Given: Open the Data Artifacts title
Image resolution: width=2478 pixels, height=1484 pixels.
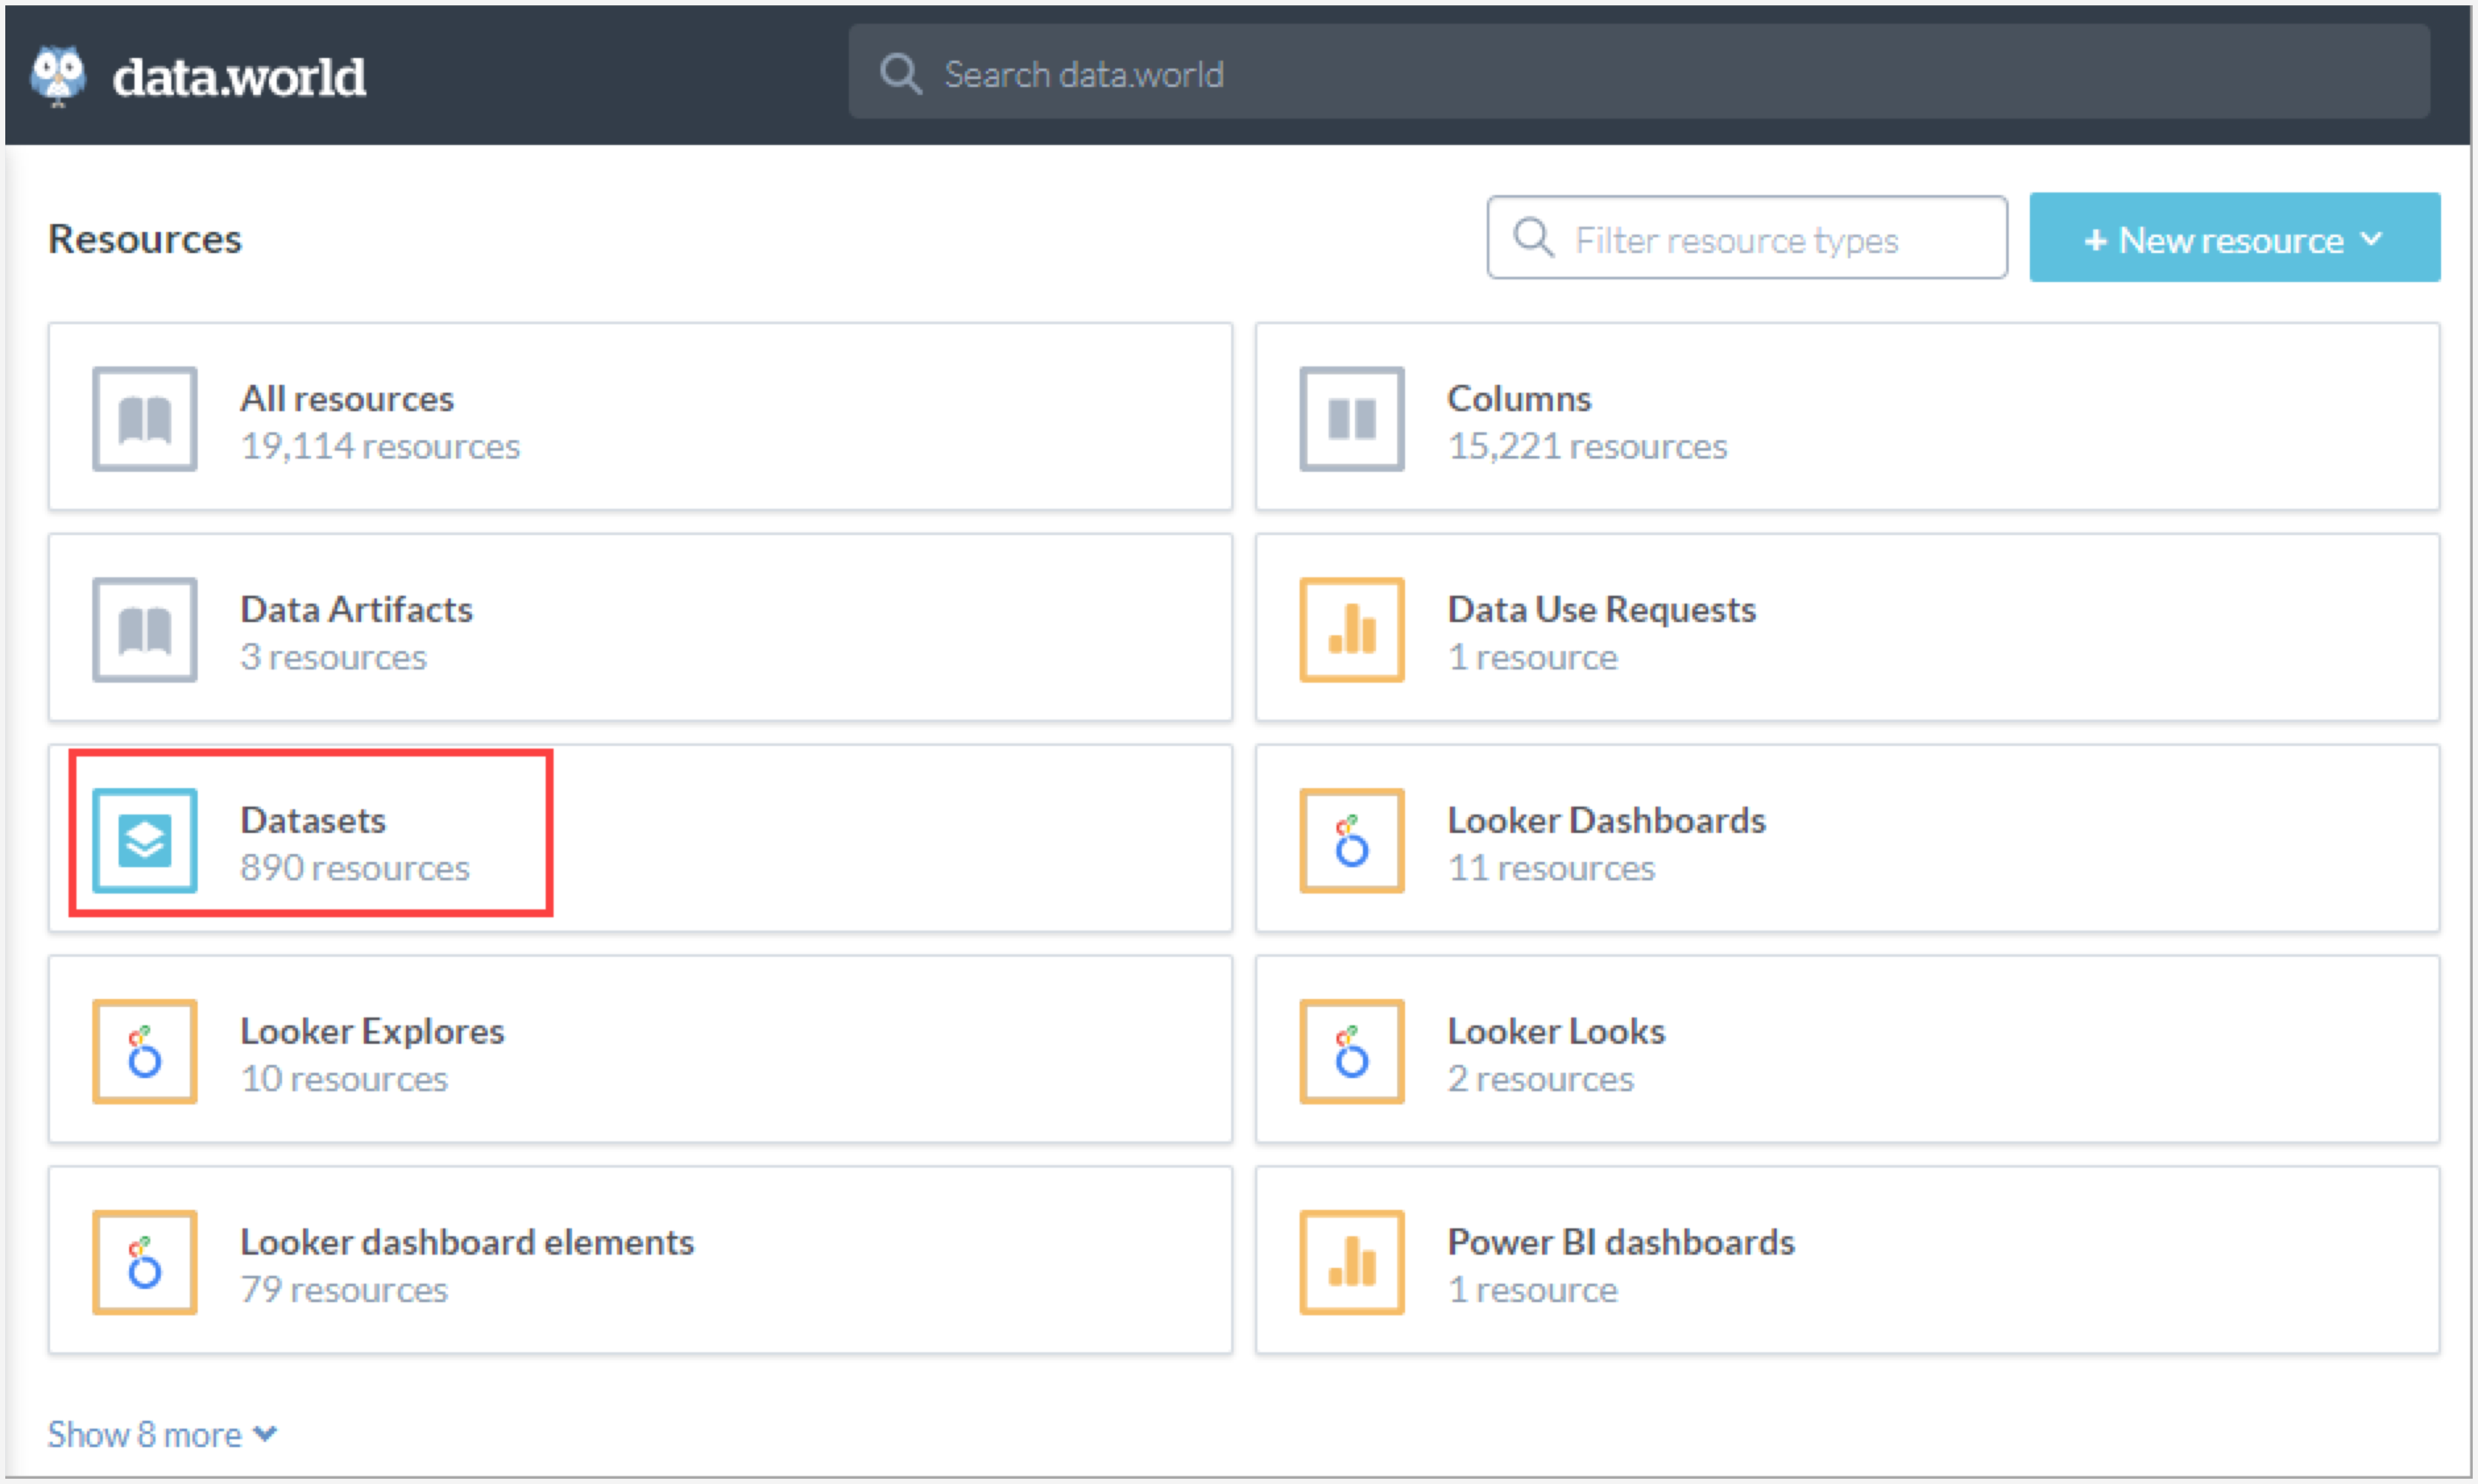Looking at the screenshot, I should 356,610.
